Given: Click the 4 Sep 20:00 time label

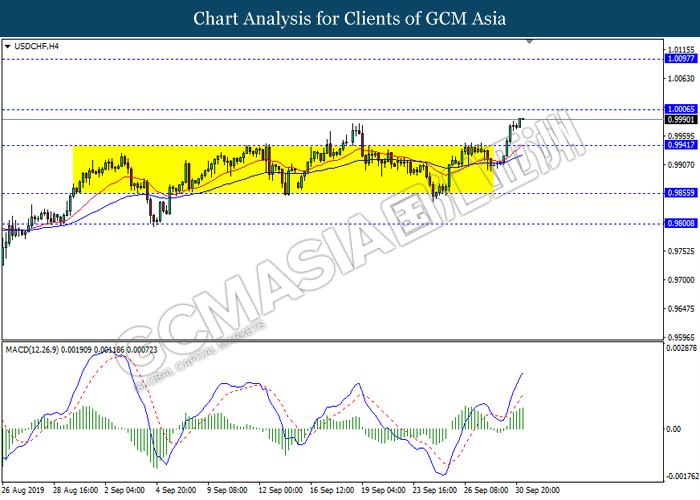Looking at the screenshot, I should [176, 490].
